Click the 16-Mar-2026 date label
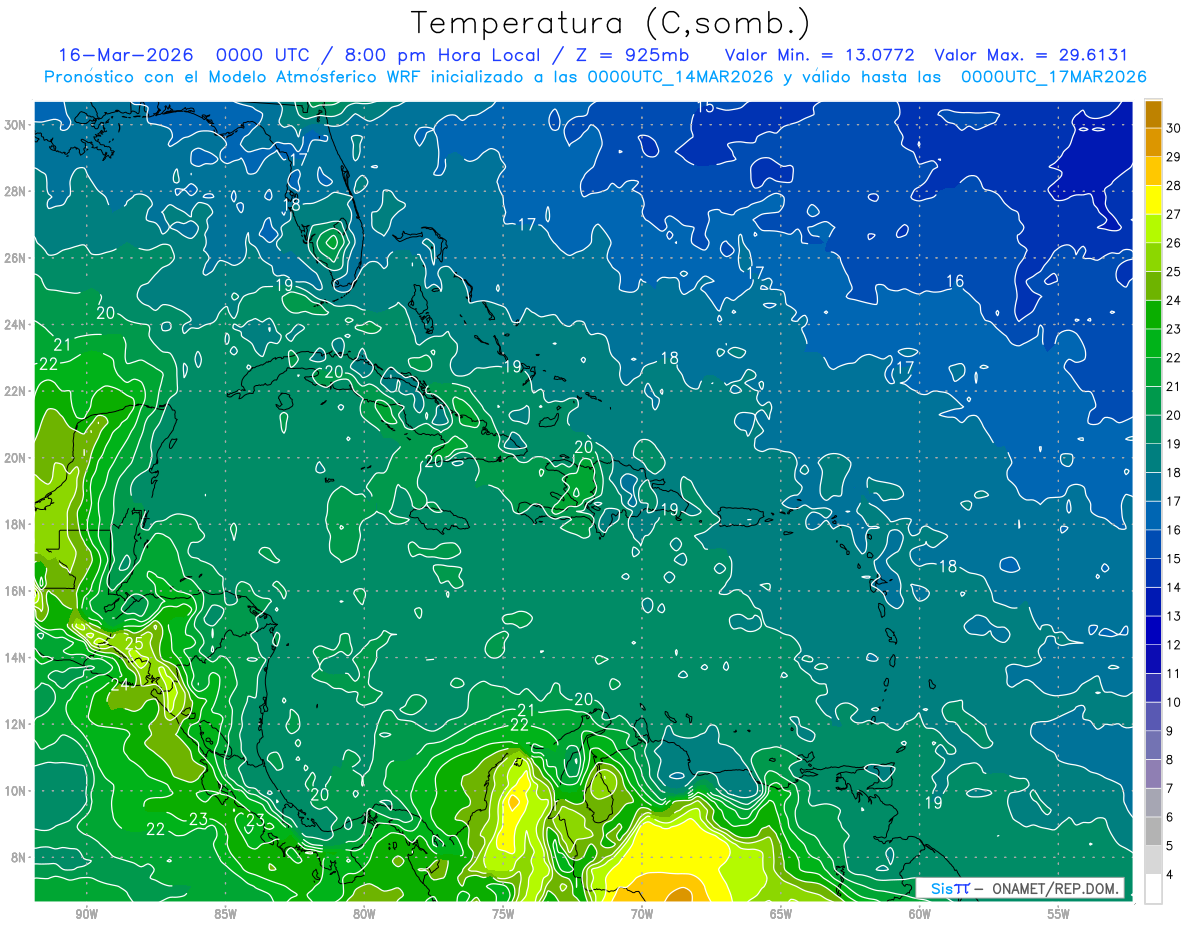 [124, 56]
